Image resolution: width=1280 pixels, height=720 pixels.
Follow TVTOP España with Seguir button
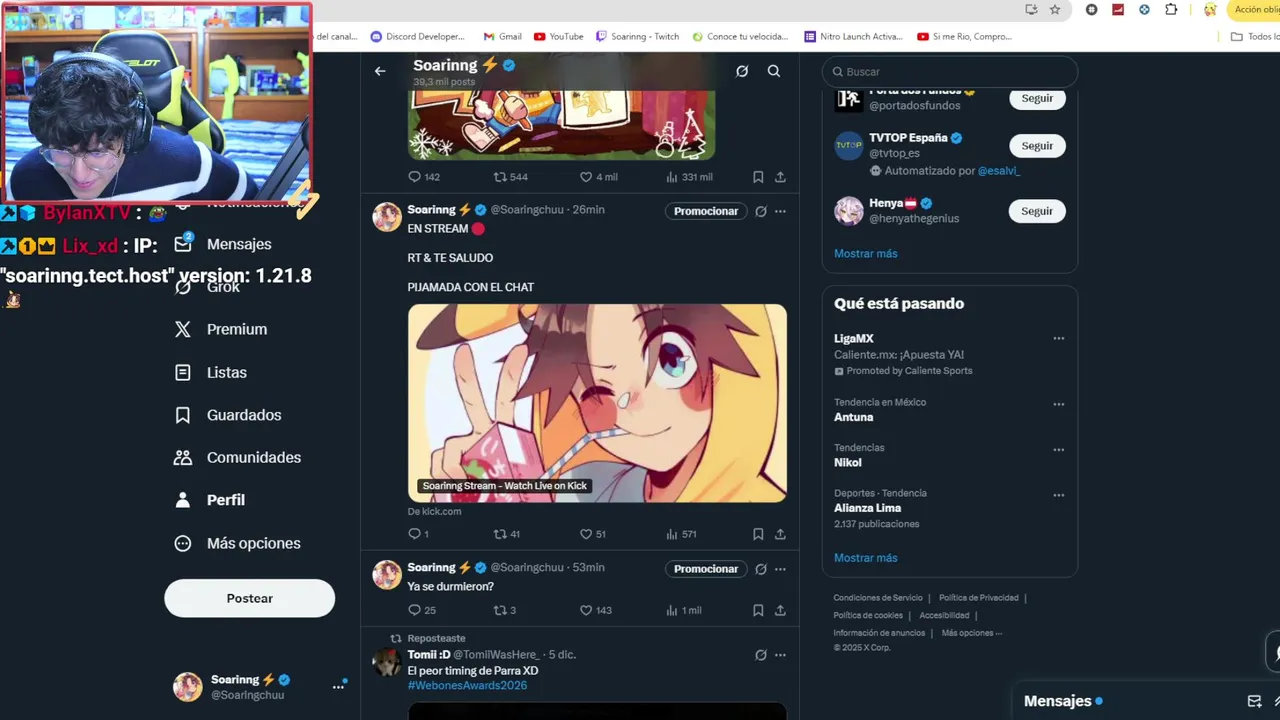(1037, 146)
